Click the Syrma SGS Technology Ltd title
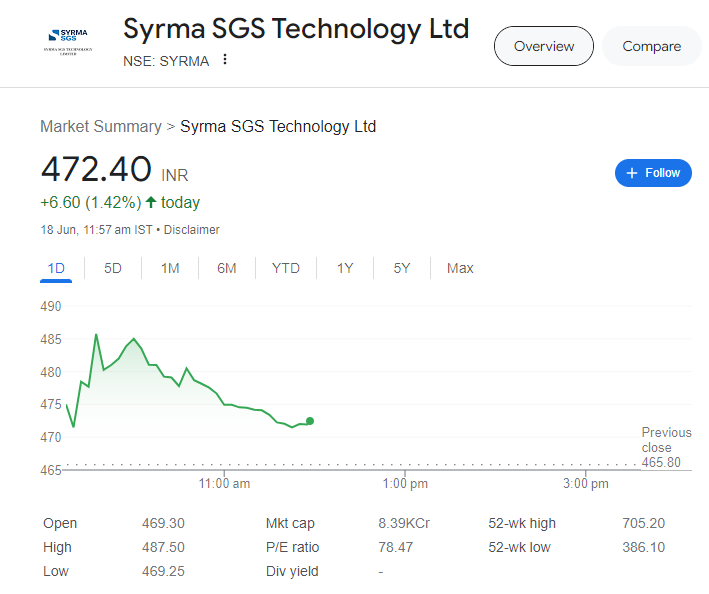 pyautogui.click(x=296, y=29)
